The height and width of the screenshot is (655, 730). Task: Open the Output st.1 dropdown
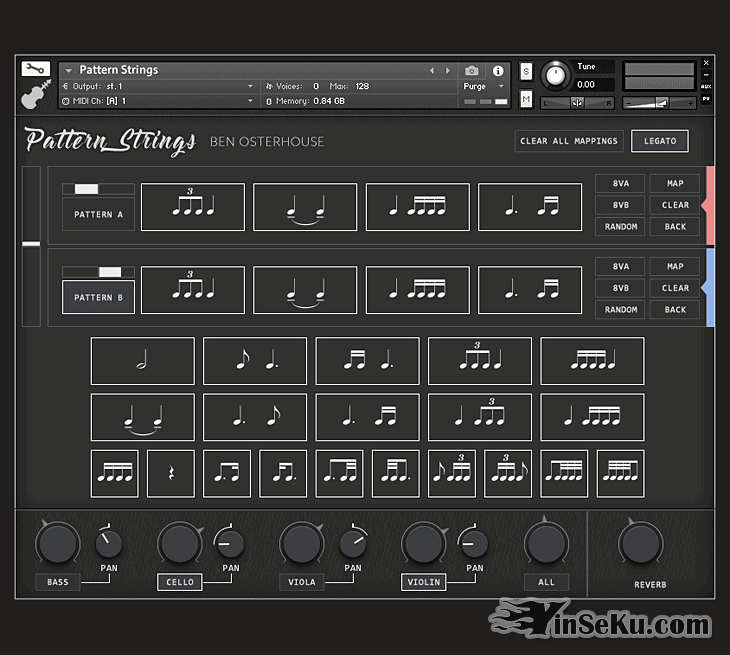160,86
